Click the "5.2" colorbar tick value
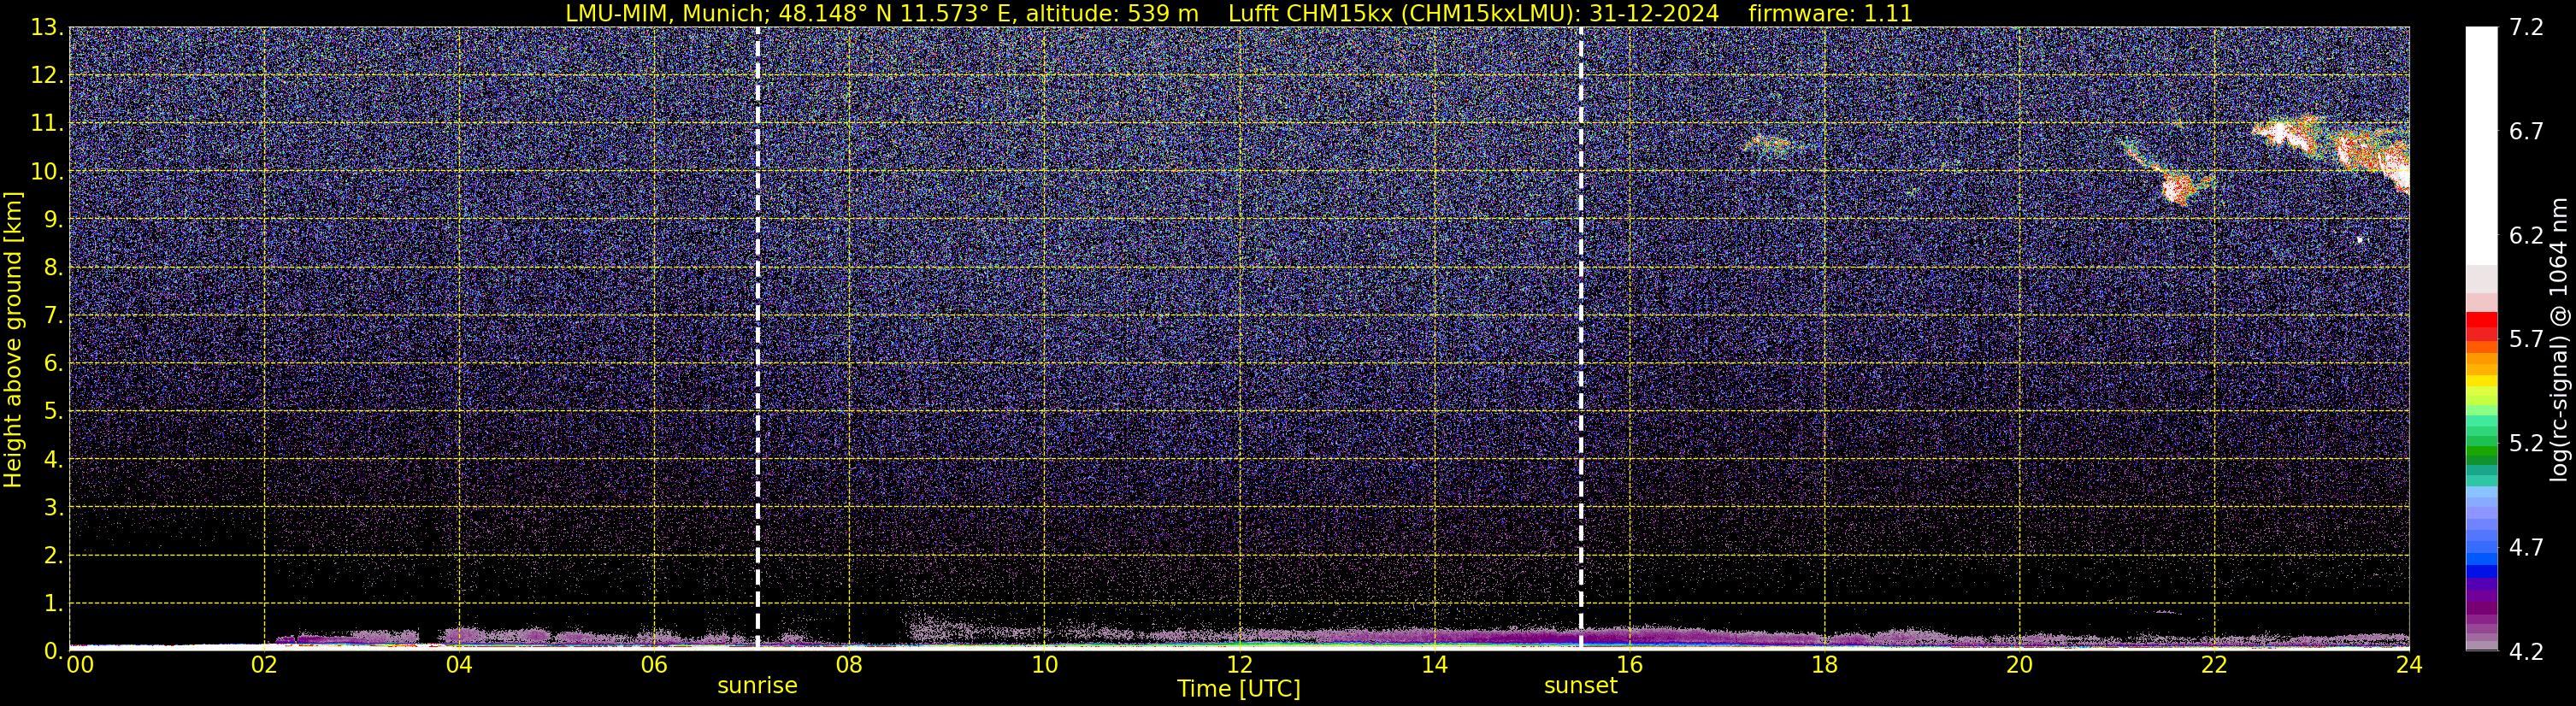Viewport: 2576px width, 706px height. (x=2526, y=443)
